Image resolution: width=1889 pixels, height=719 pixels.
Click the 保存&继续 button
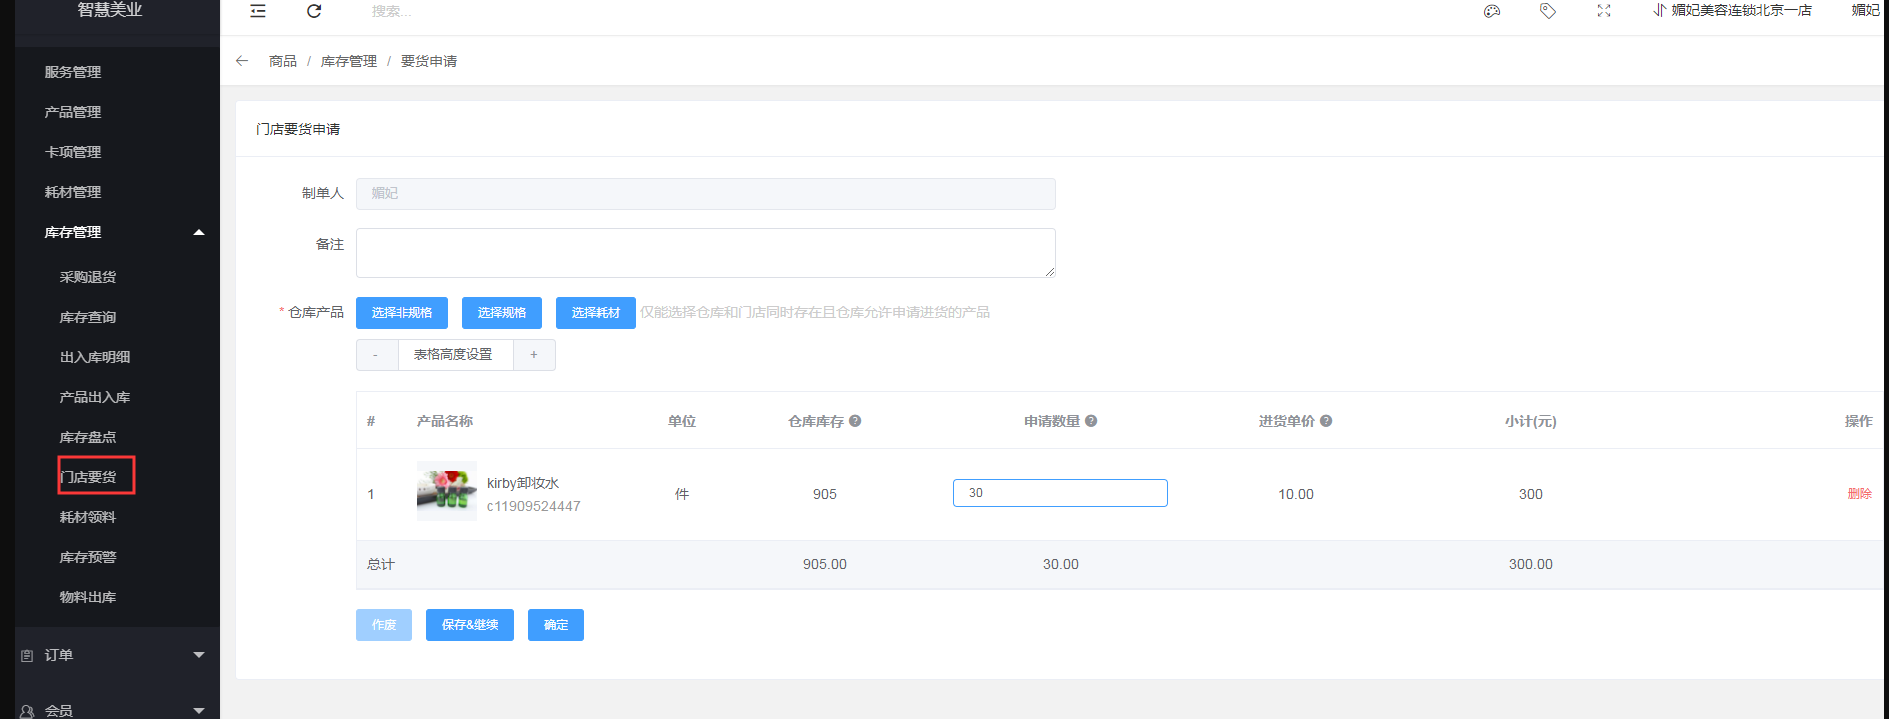pos(470,625)
